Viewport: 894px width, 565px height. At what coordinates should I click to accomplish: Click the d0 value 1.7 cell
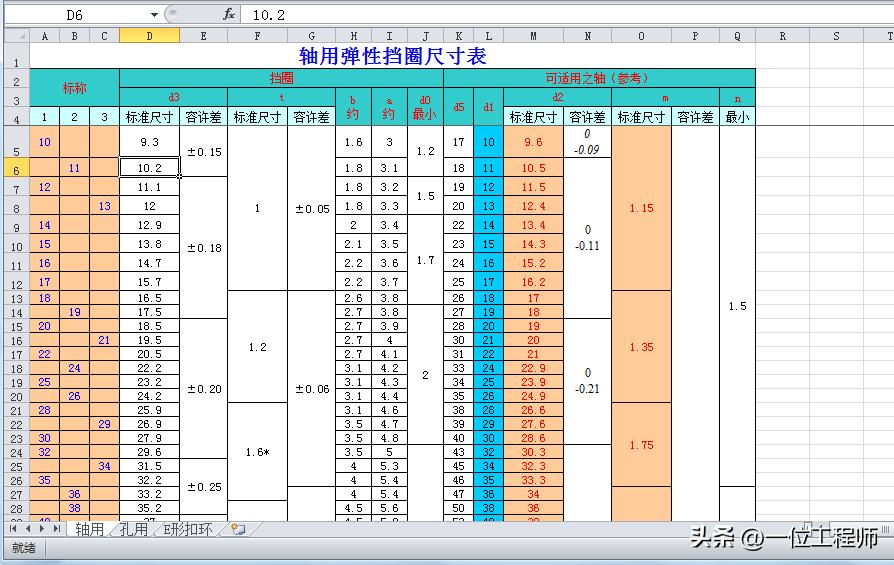point(425,260)
